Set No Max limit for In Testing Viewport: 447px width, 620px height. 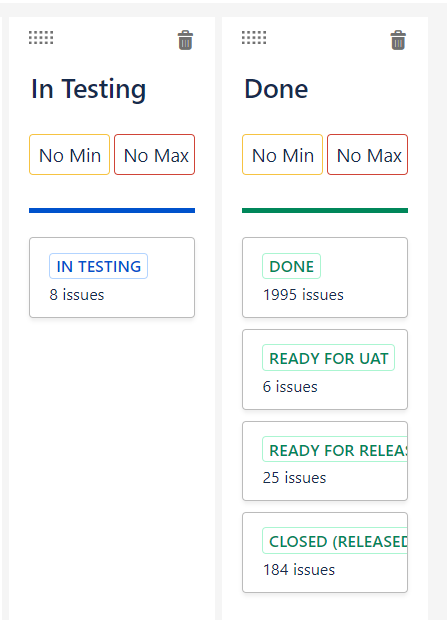point(155,155)
